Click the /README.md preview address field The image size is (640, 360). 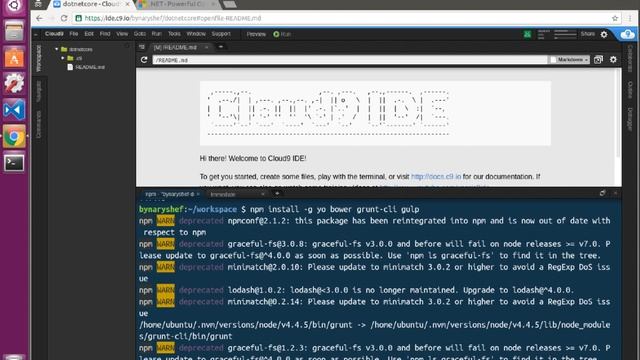pos(350,60)
